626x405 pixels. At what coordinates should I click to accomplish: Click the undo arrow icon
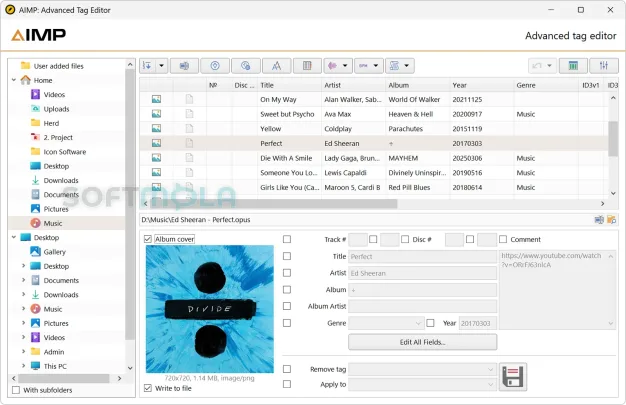pos(537,66)
